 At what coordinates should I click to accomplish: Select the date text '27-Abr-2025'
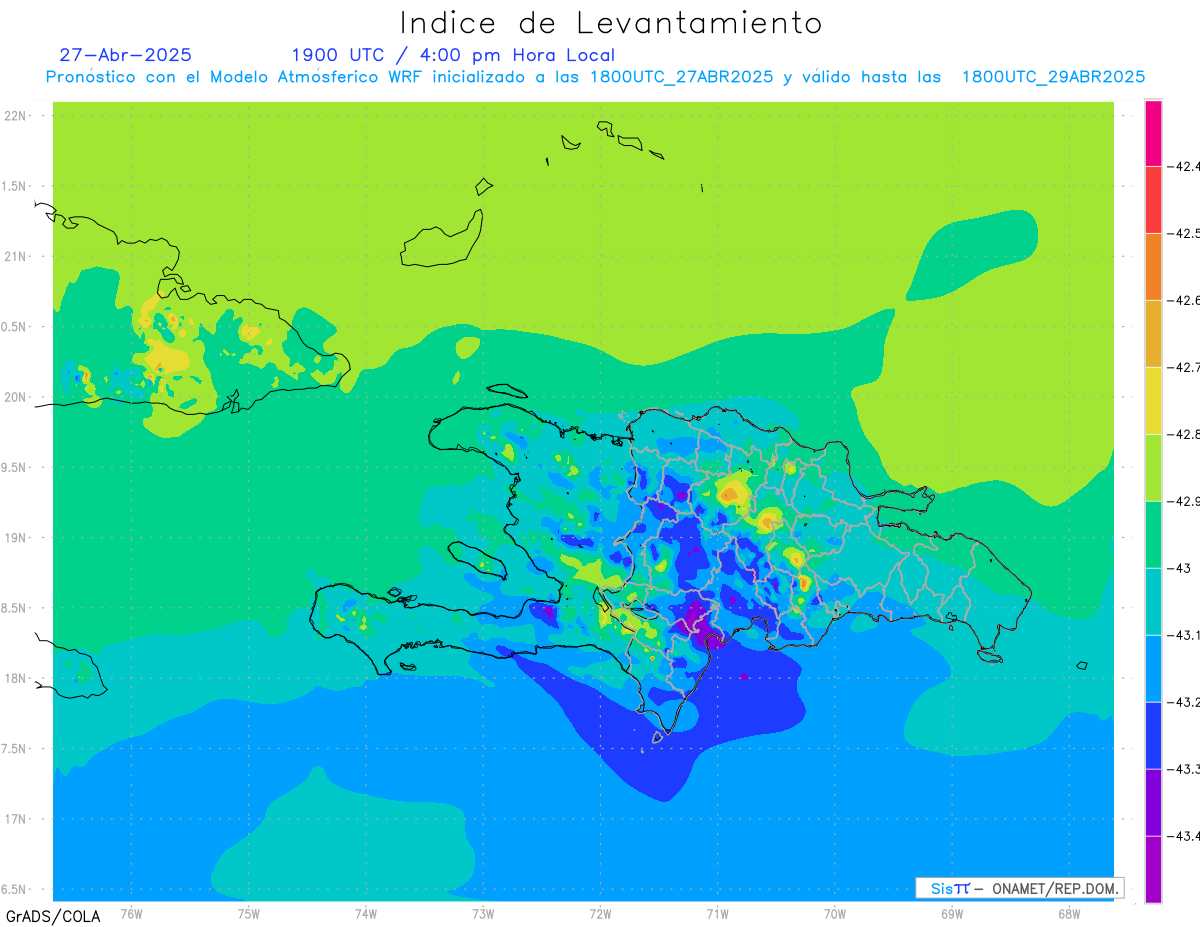point(126,55)
